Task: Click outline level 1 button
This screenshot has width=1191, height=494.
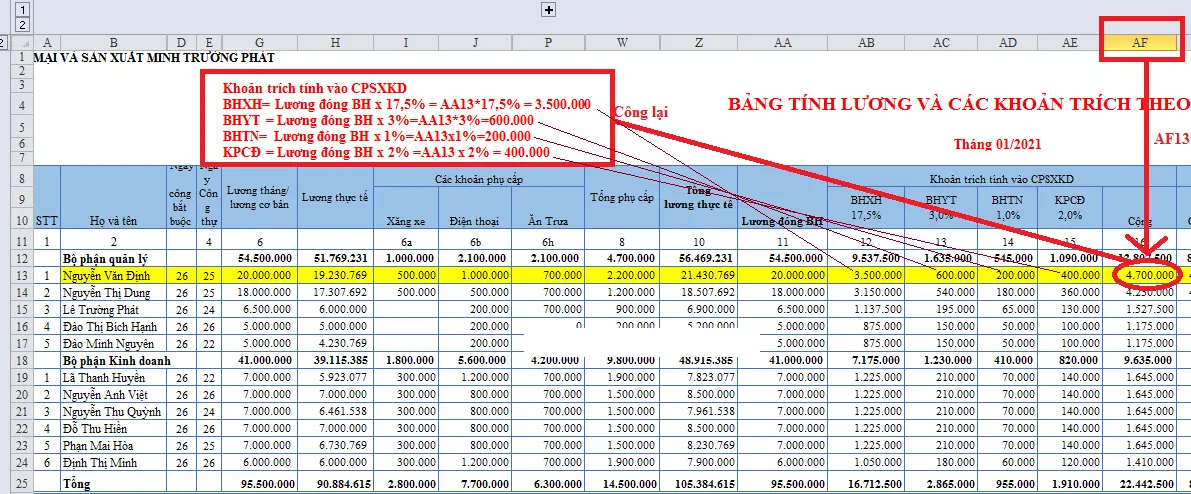Action: pyautogui.click(x=23, y=9)
